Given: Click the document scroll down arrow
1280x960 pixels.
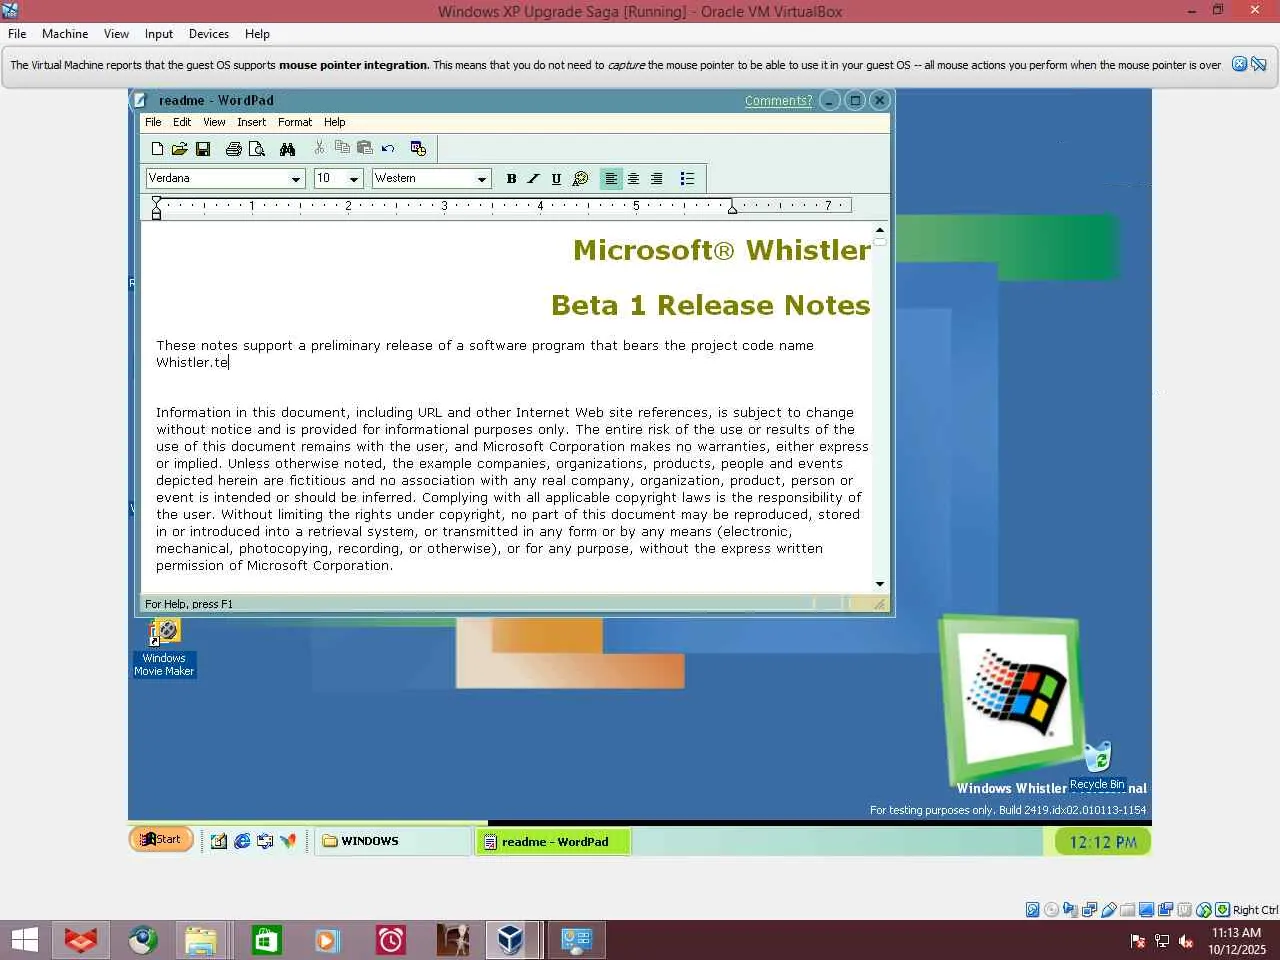Looking at the screenshot, I should click(x=880, y=584).
